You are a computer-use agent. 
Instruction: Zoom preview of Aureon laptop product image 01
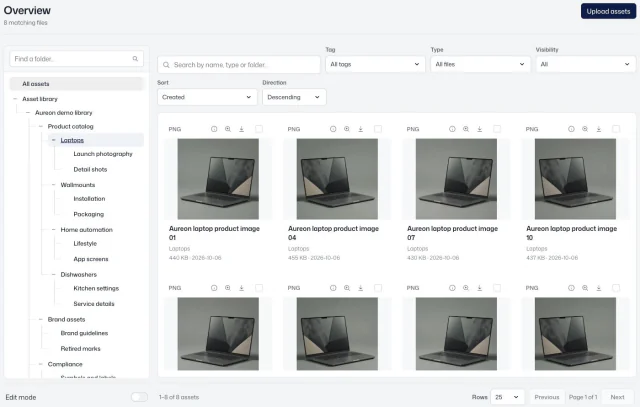(228, 129)
